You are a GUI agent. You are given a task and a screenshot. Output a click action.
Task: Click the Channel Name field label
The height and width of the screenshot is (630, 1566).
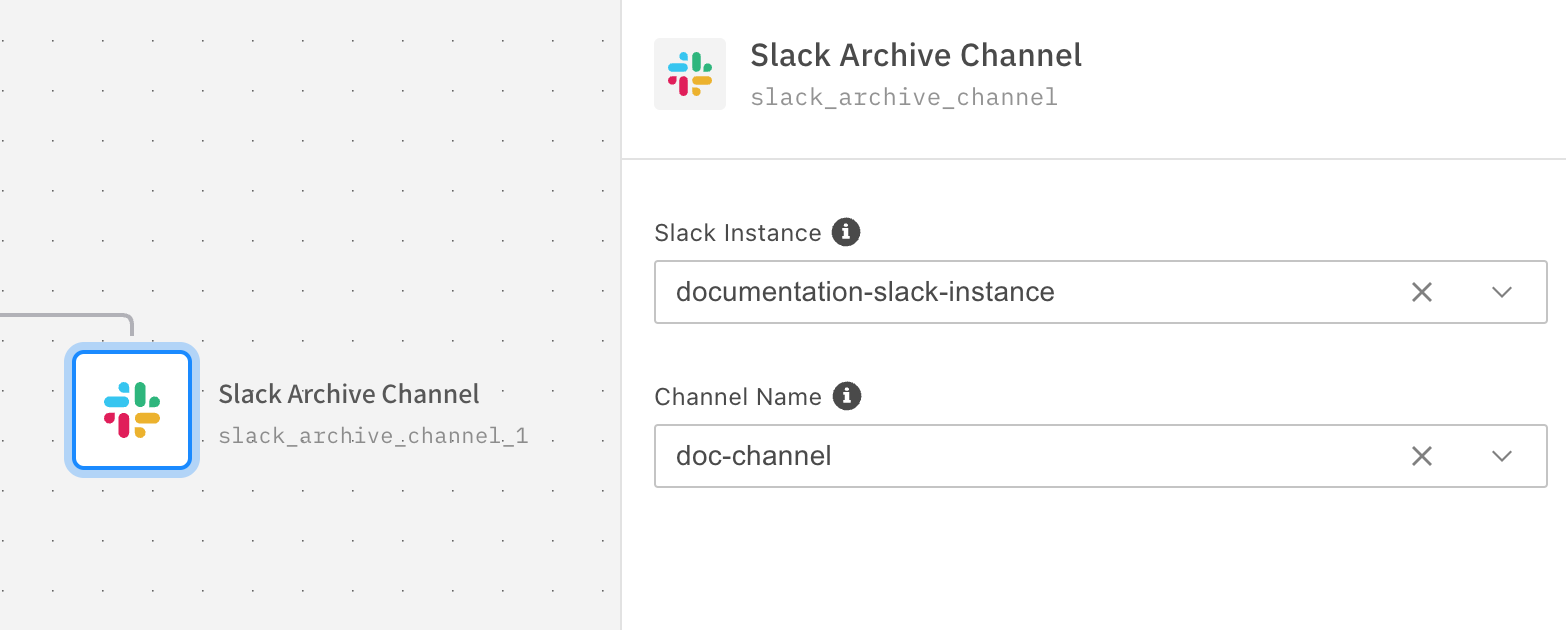(737, 397)
